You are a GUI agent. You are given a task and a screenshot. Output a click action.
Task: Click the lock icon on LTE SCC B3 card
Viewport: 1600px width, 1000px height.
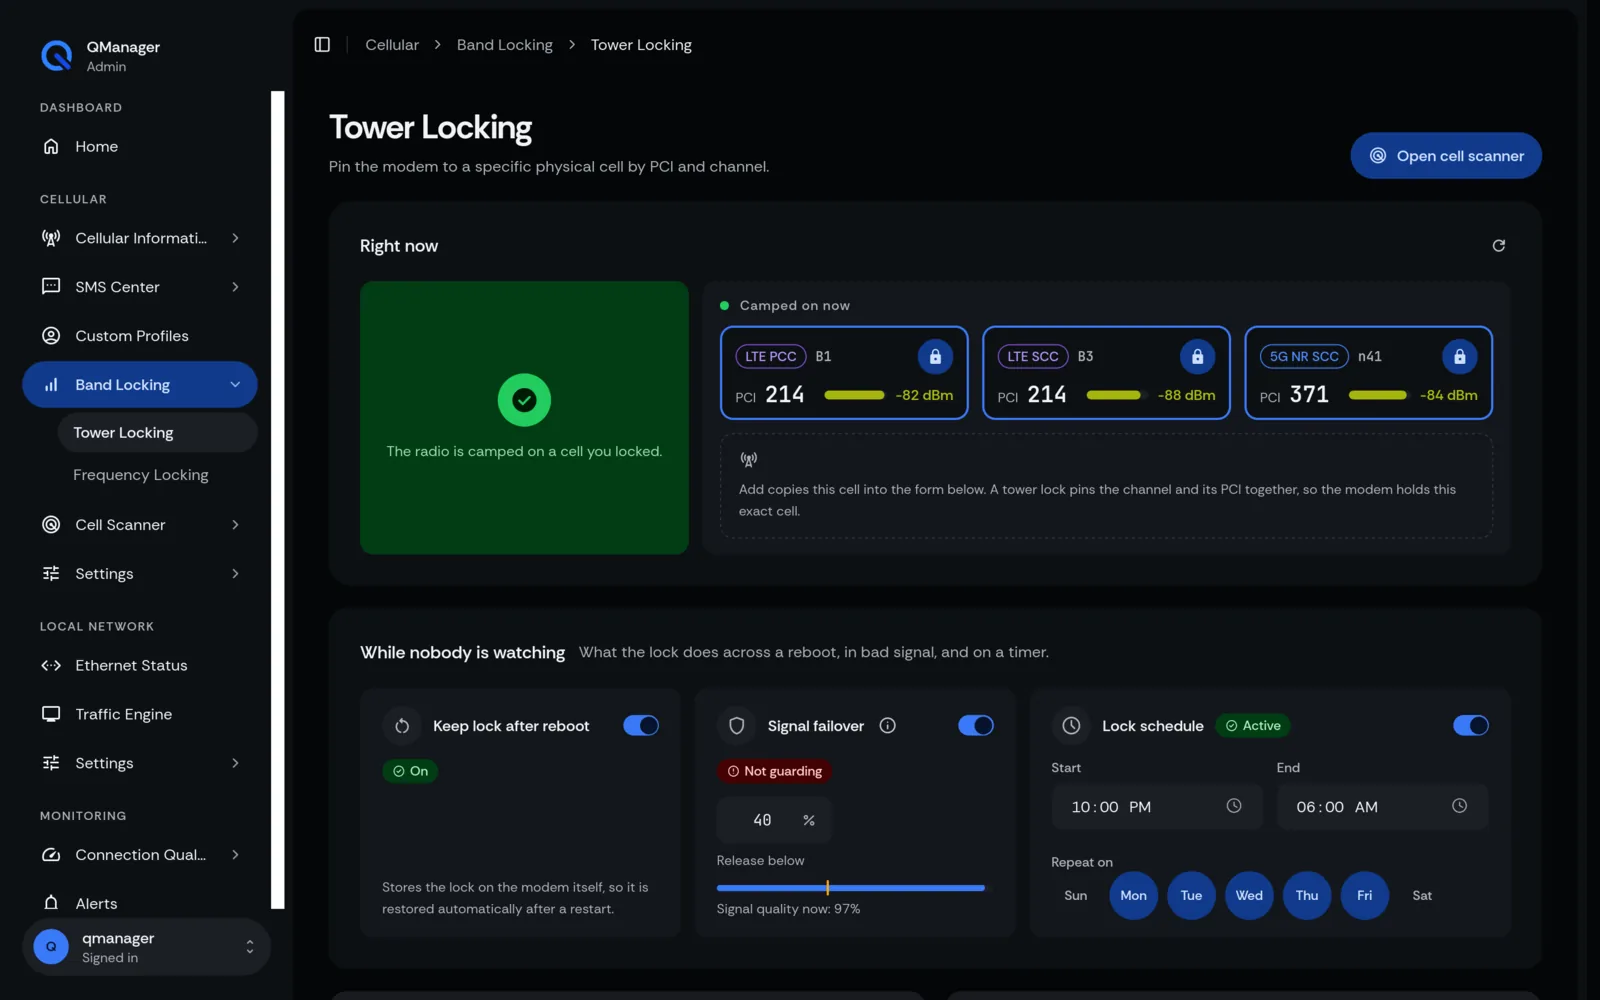click(x=1197, y=357)
